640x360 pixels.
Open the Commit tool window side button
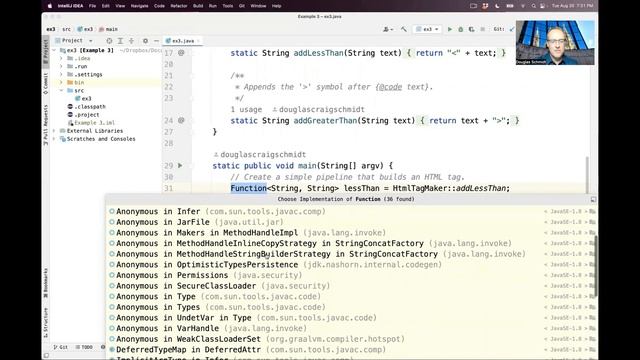46,84
